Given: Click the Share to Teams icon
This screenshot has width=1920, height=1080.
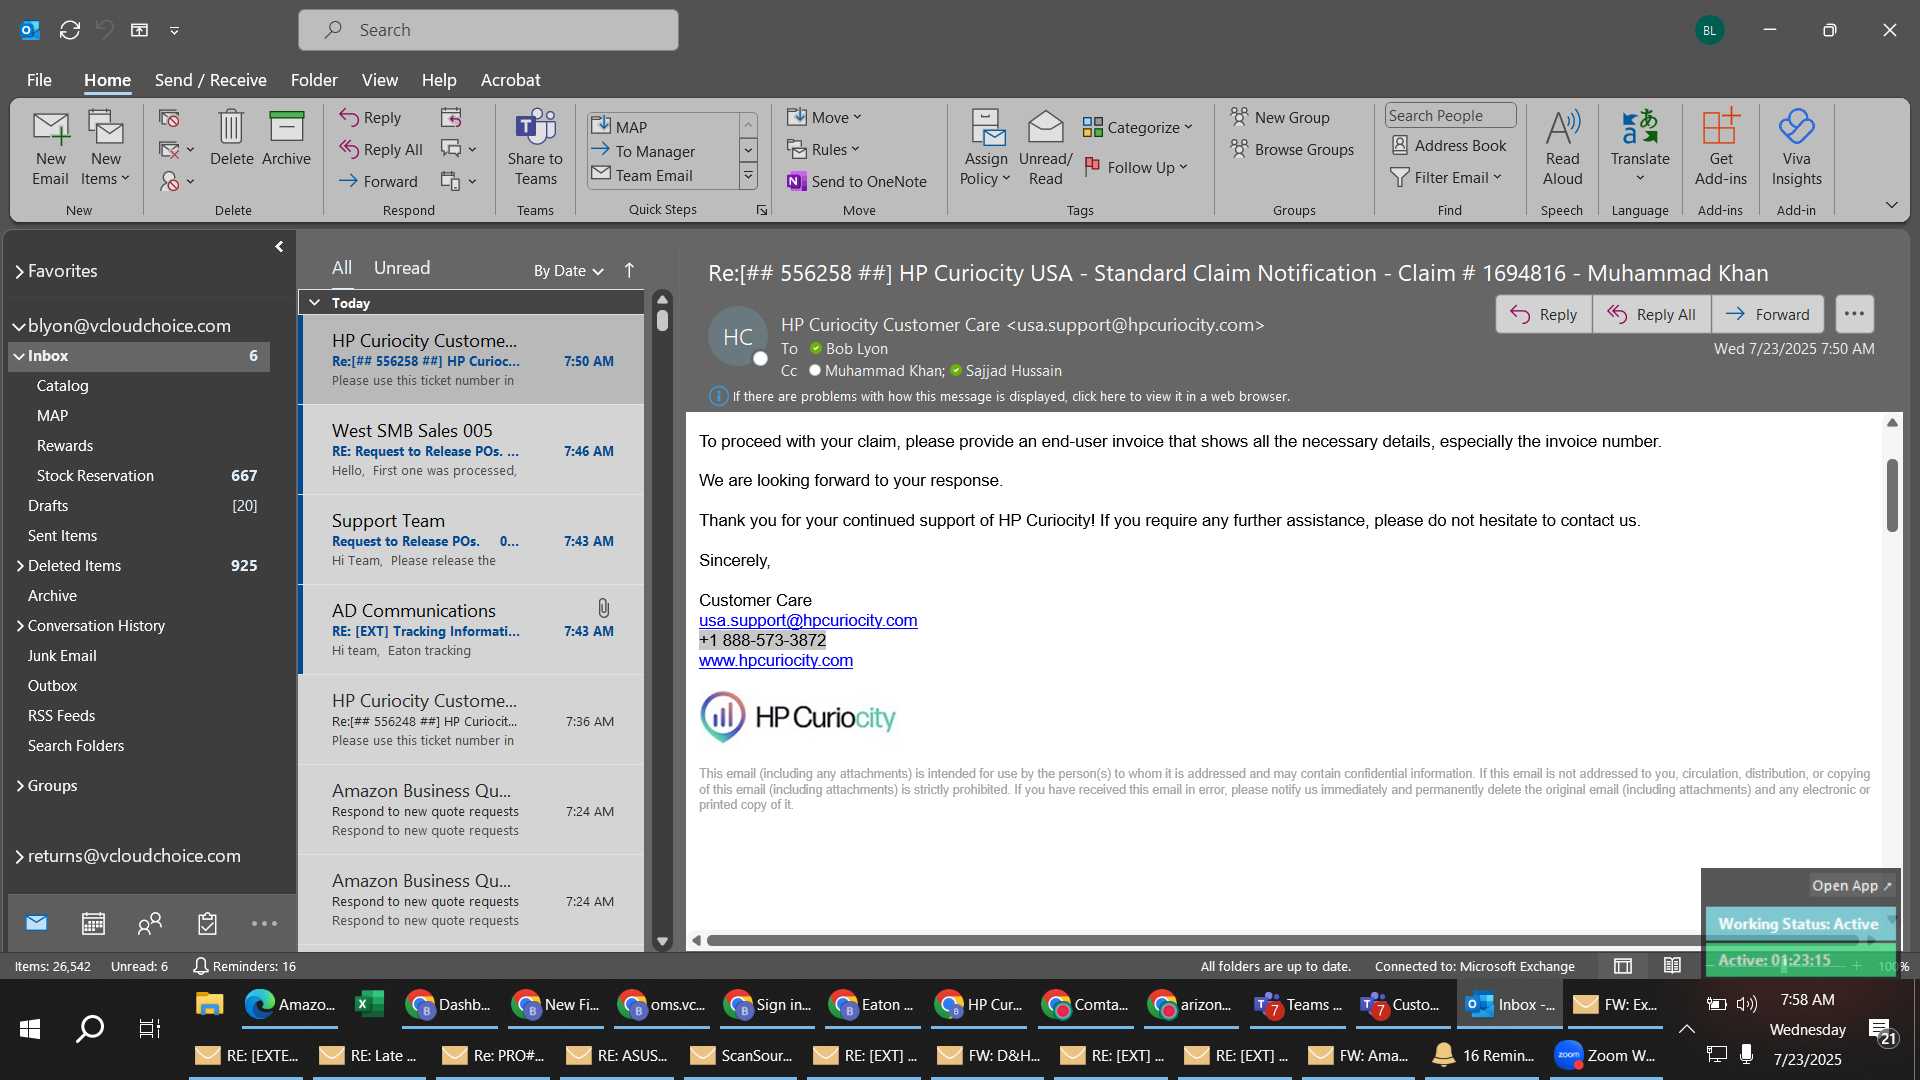Looking at the screenshot, I should (x=535, y=148).
